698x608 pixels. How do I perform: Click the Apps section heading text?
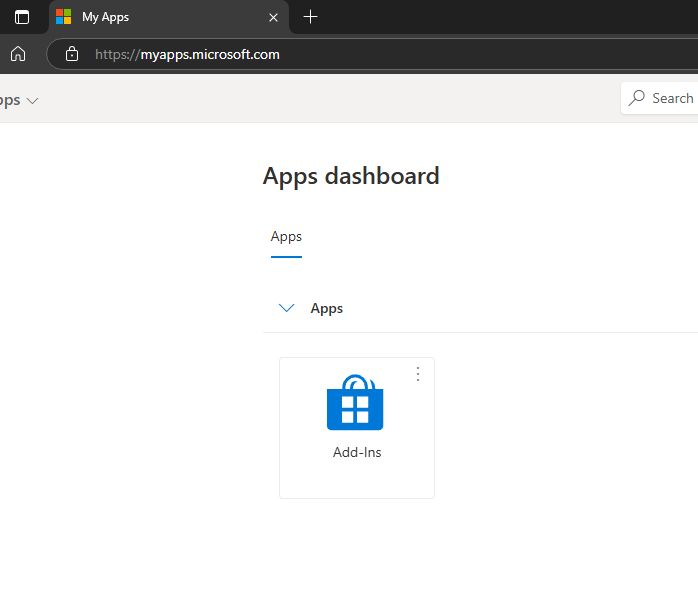click(x=327, y=308)
